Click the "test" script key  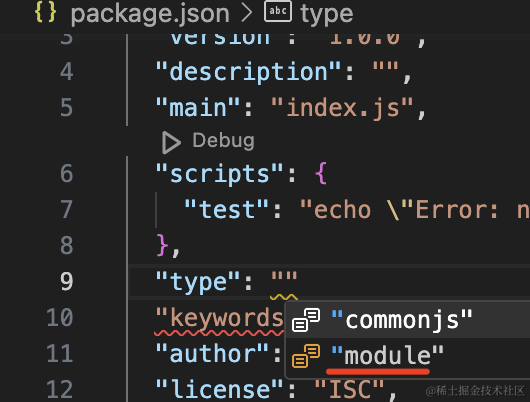[x=226, y=210]
